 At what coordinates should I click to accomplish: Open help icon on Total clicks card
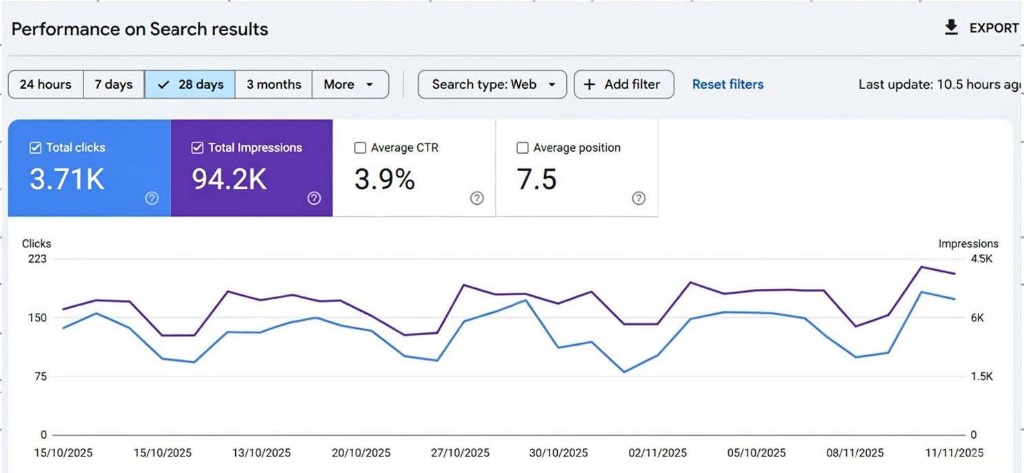click(152, 198)
